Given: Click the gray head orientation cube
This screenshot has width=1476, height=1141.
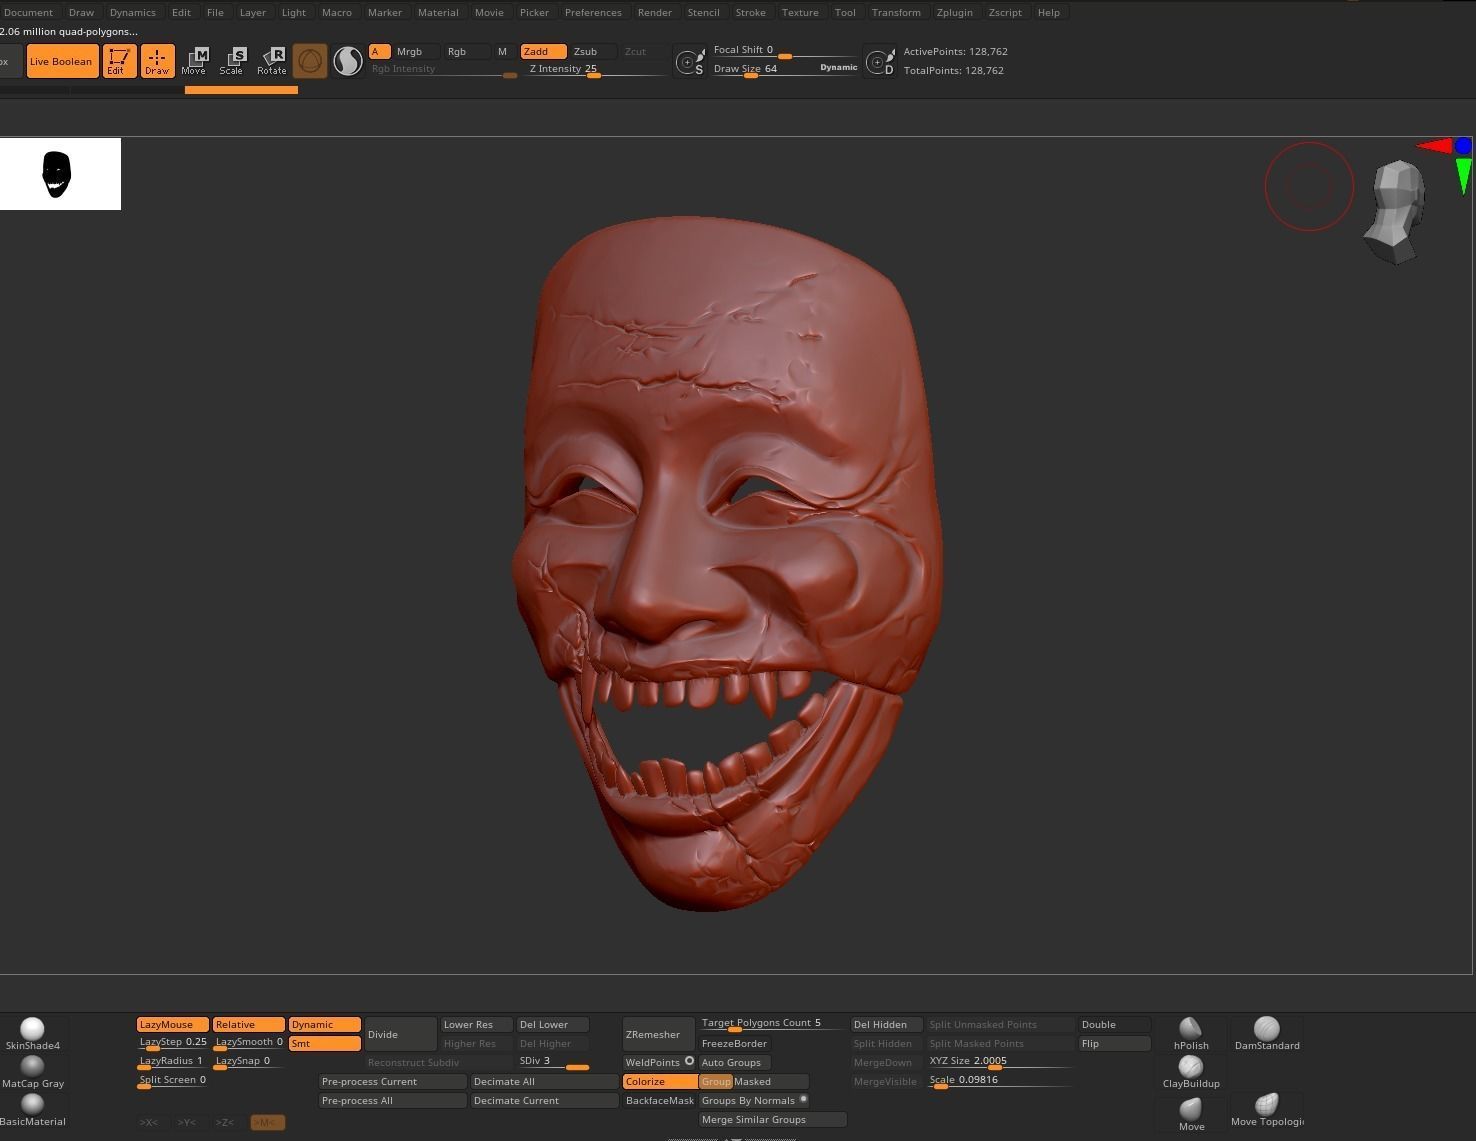Looking at the screenshot, I should pos(1396,213).
